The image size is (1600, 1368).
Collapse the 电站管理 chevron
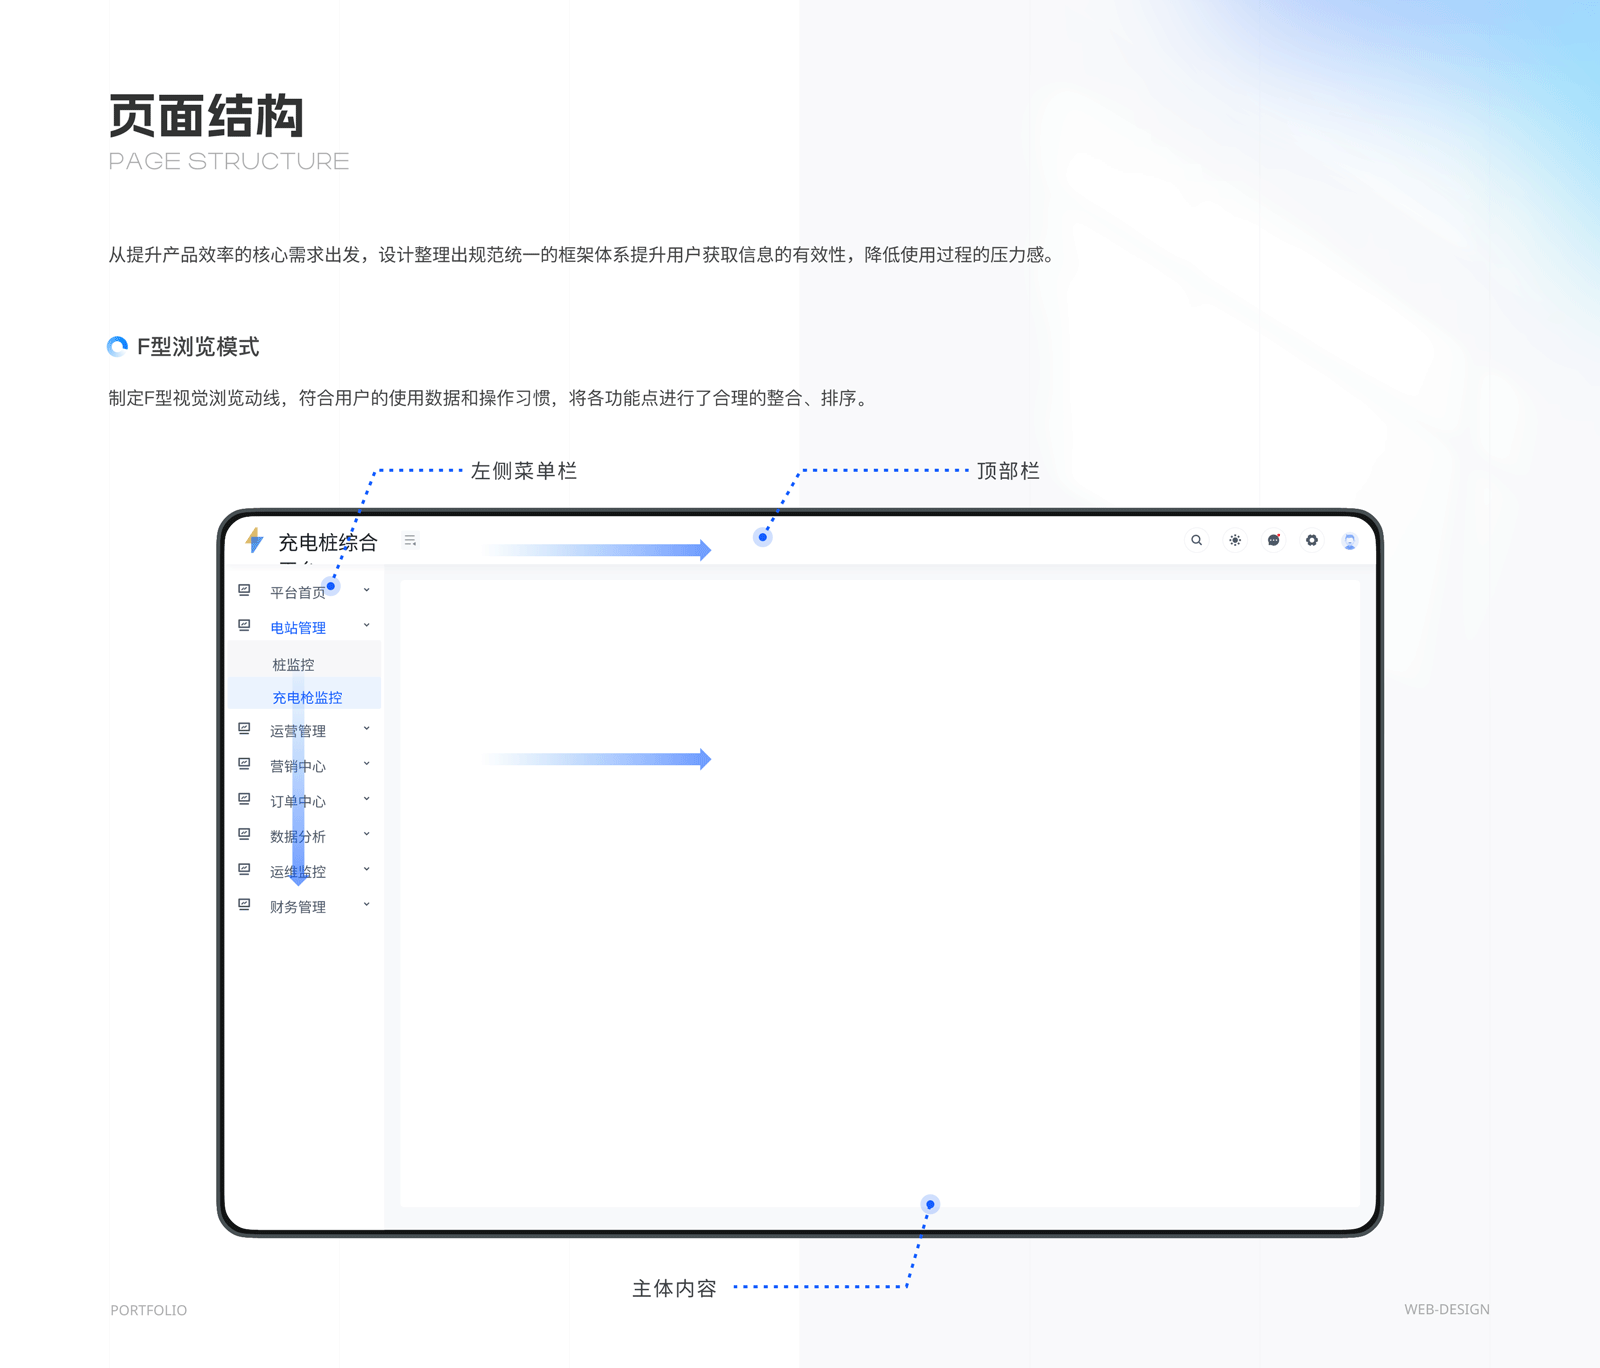(x=366, y=626)
